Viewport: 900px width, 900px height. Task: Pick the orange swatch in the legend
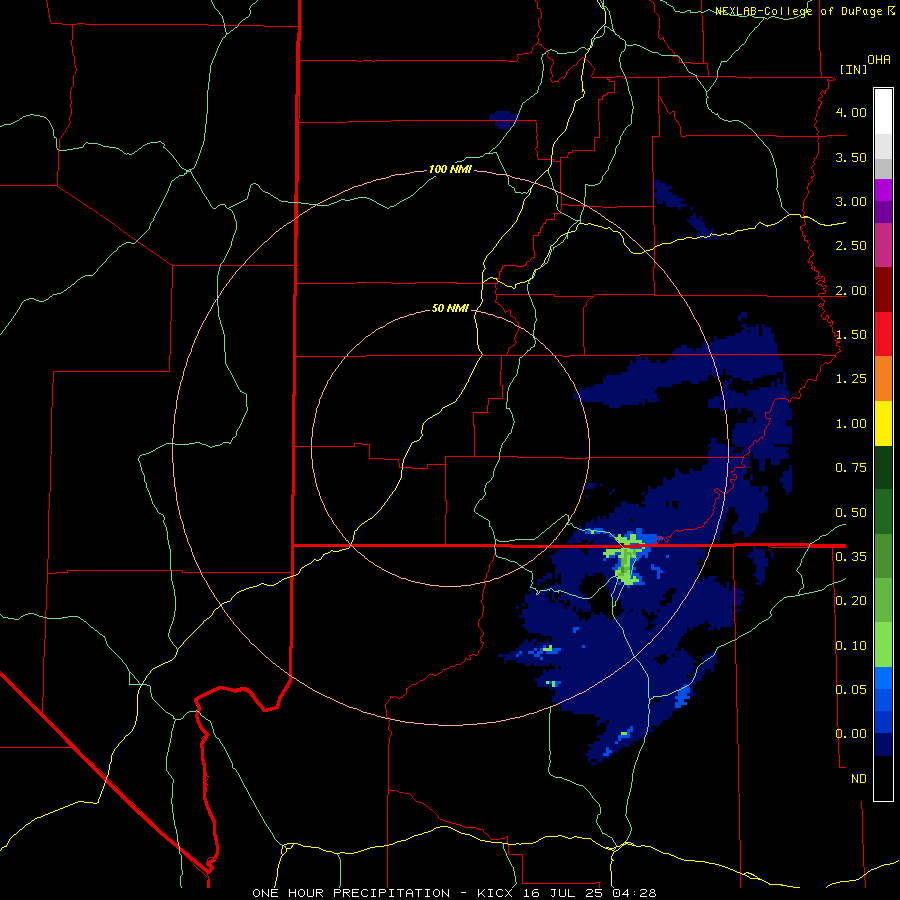[x=883, y=379]
